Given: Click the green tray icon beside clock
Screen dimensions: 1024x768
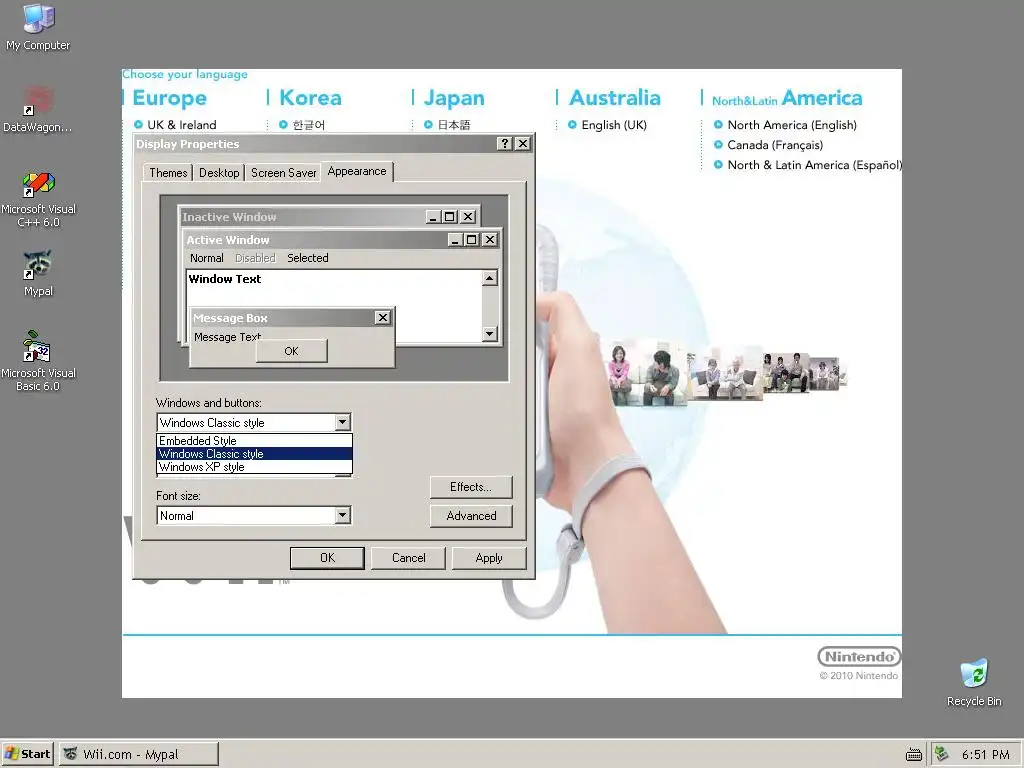Looking at the screenshot, I should (941, 754).
